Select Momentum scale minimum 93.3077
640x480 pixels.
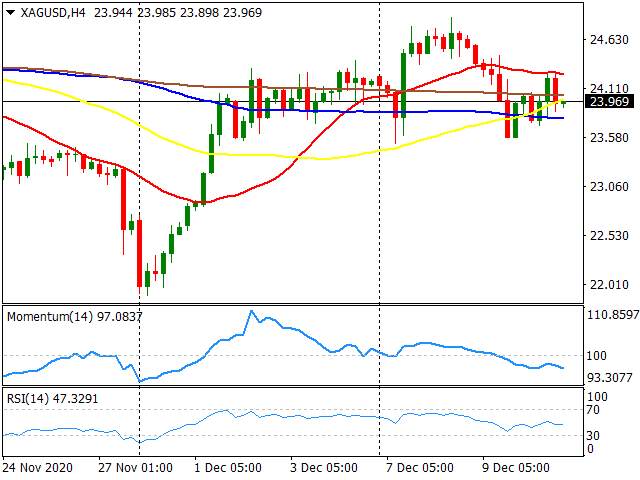pyautogui.click(x=610, y=378)
